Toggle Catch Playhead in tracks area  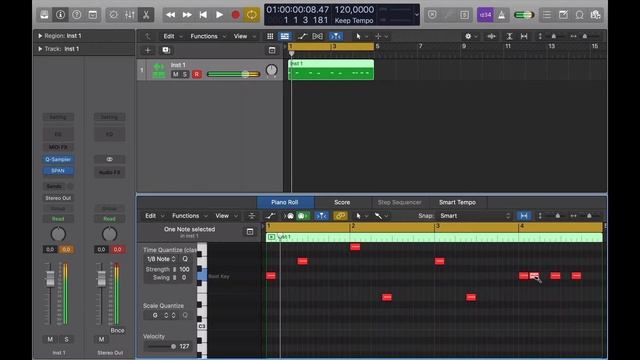coord(336,36)
